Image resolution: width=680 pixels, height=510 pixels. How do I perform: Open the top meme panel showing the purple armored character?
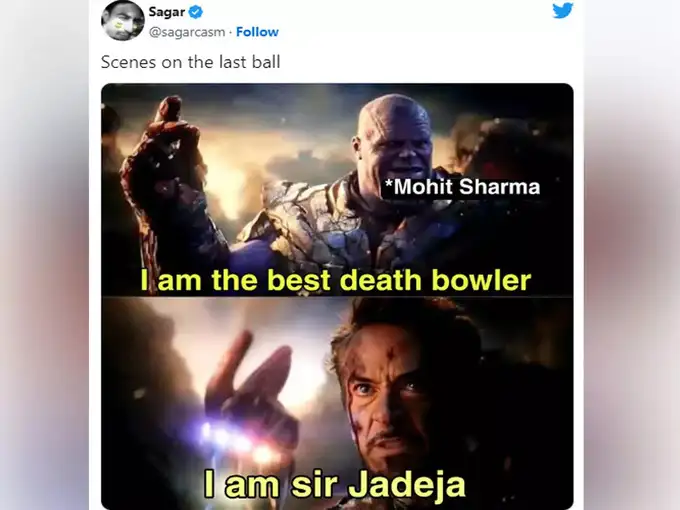coord(337,190)
